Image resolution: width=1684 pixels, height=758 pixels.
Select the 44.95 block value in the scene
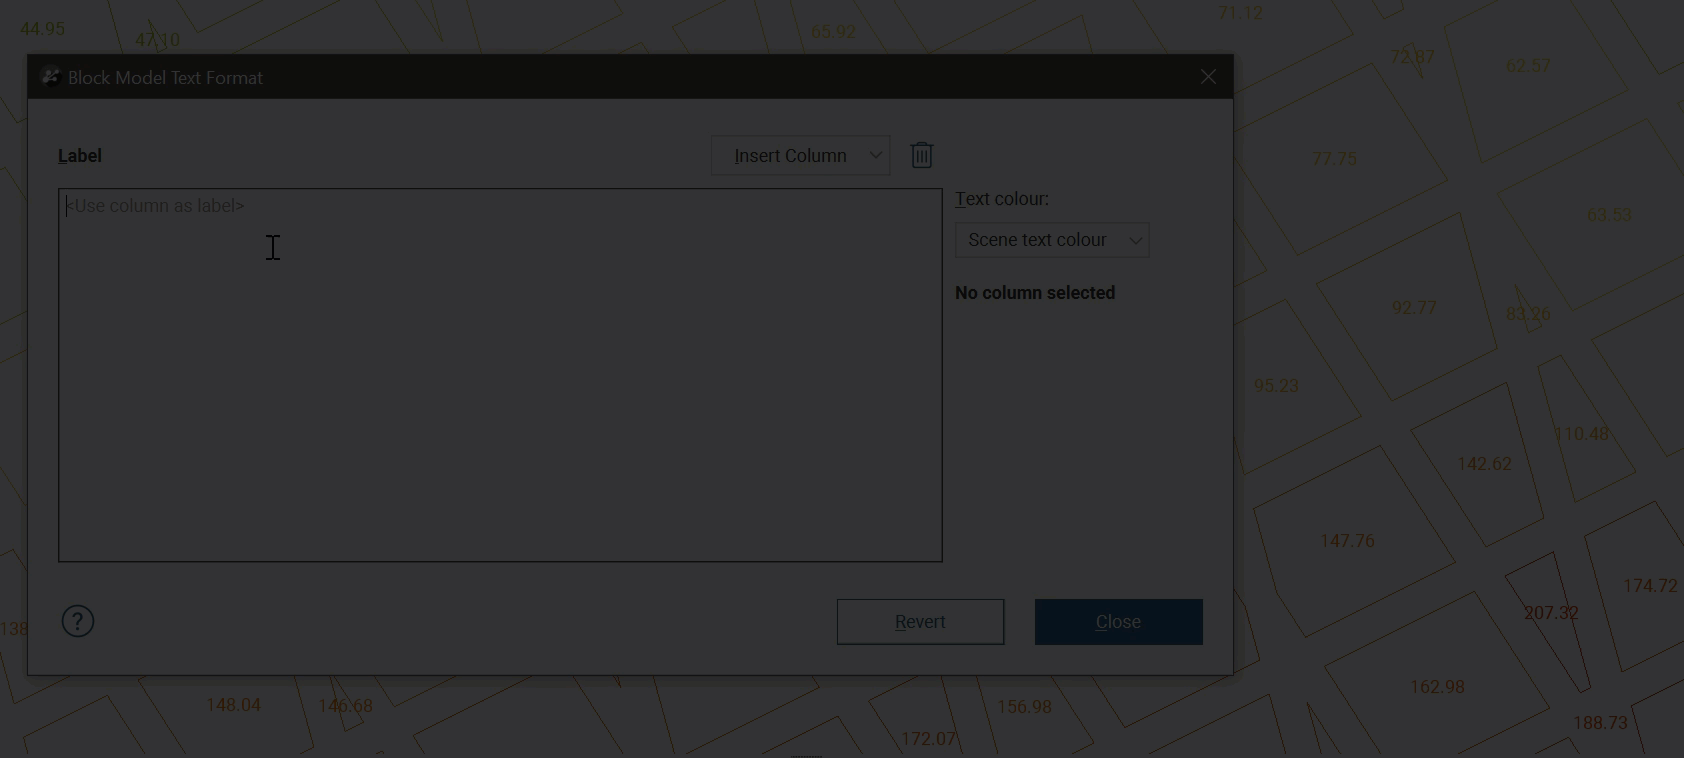pos(42,29)
